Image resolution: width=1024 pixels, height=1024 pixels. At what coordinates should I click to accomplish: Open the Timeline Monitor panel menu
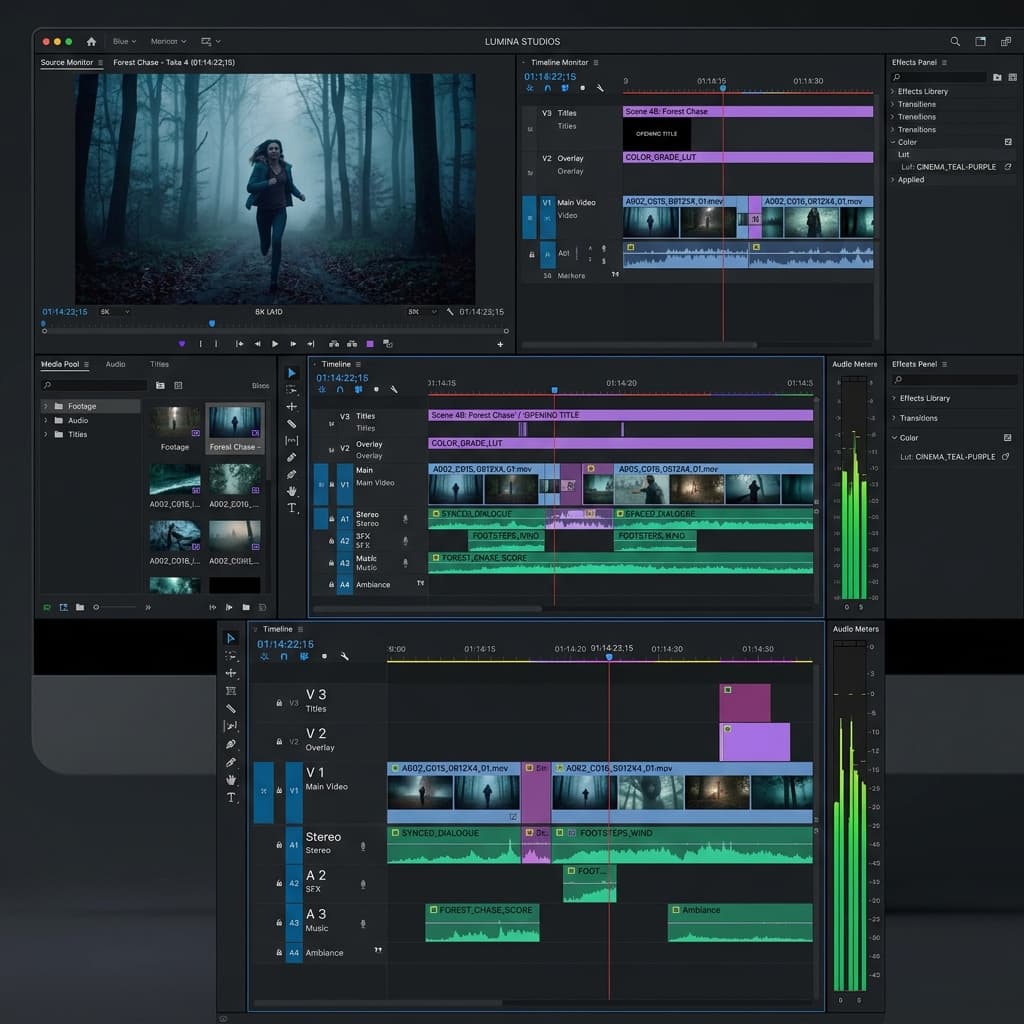pos(596,63)
